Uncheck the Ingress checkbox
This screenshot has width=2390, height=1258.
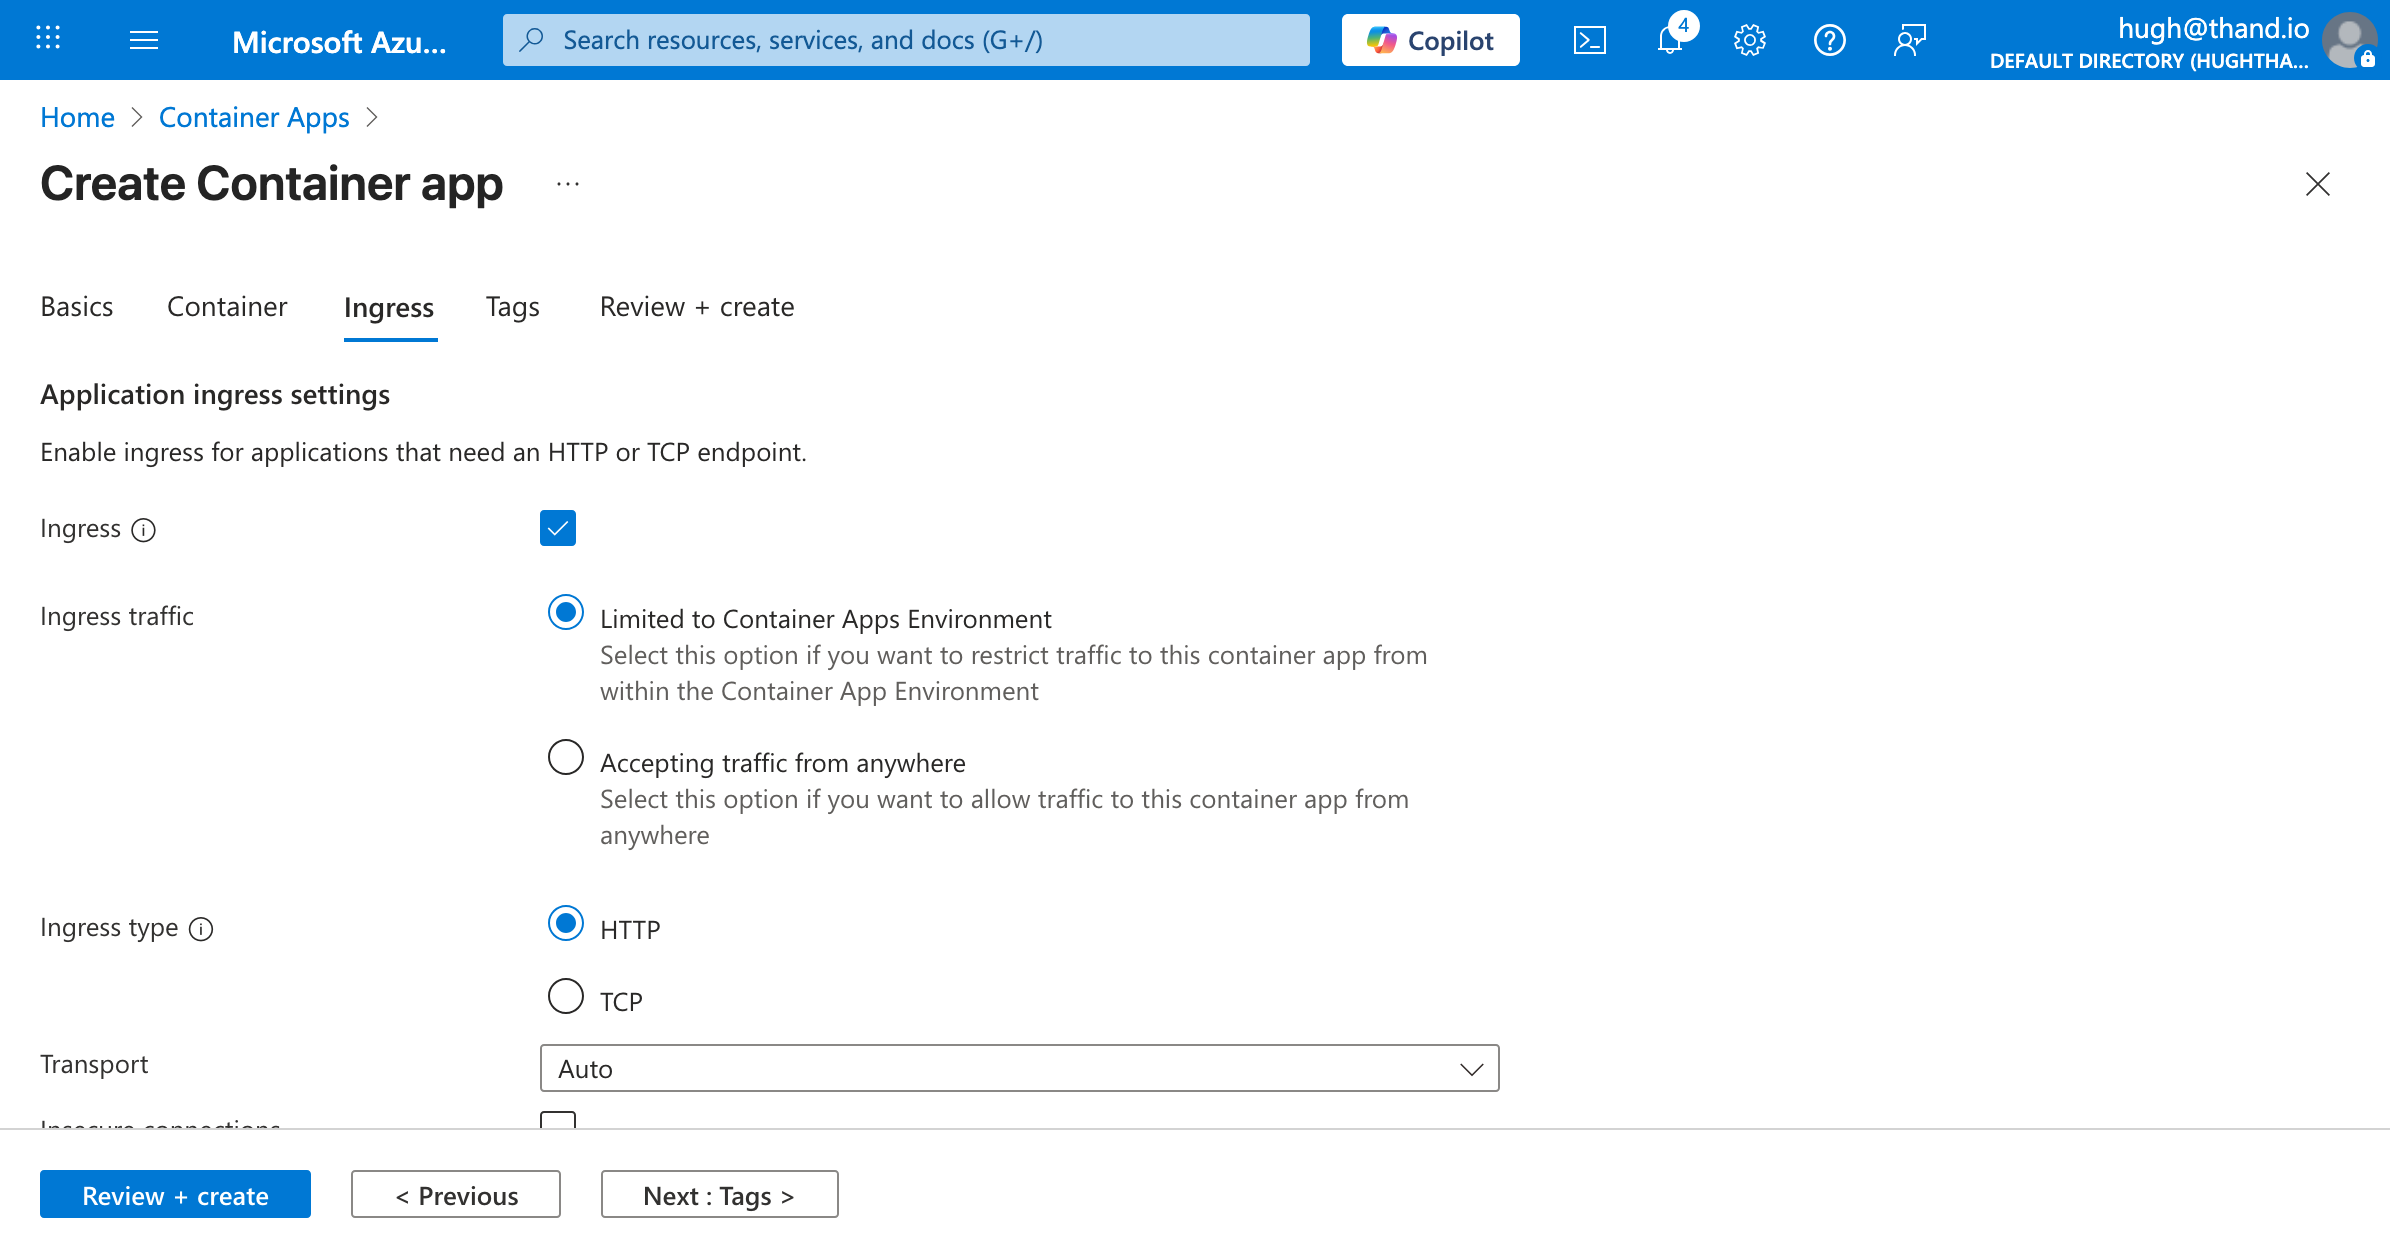(558, 528)
